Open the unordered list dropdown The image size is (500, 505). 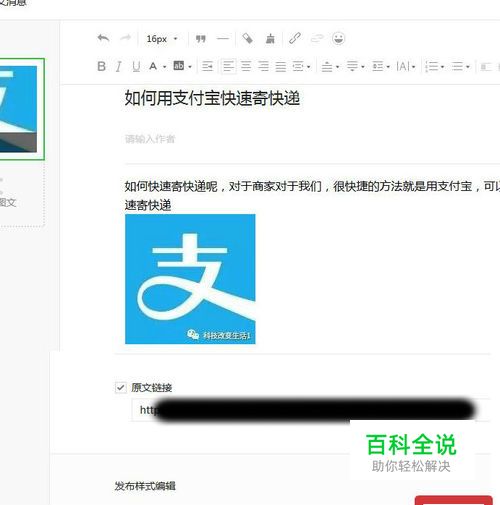pos(460,66)
